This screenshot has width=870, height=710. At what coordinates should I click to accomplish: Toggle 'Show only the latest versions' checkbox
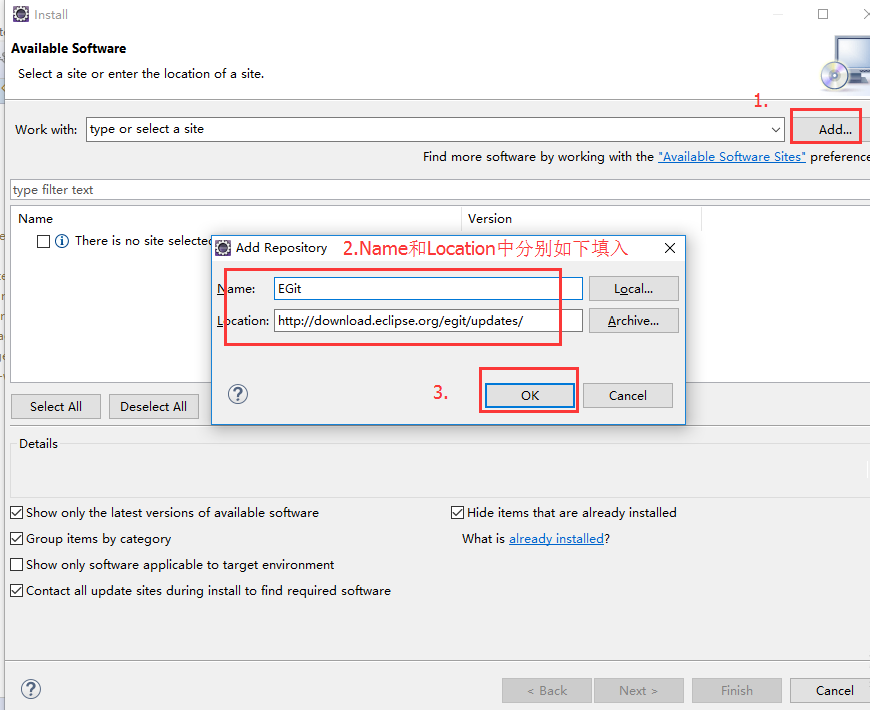17,513
